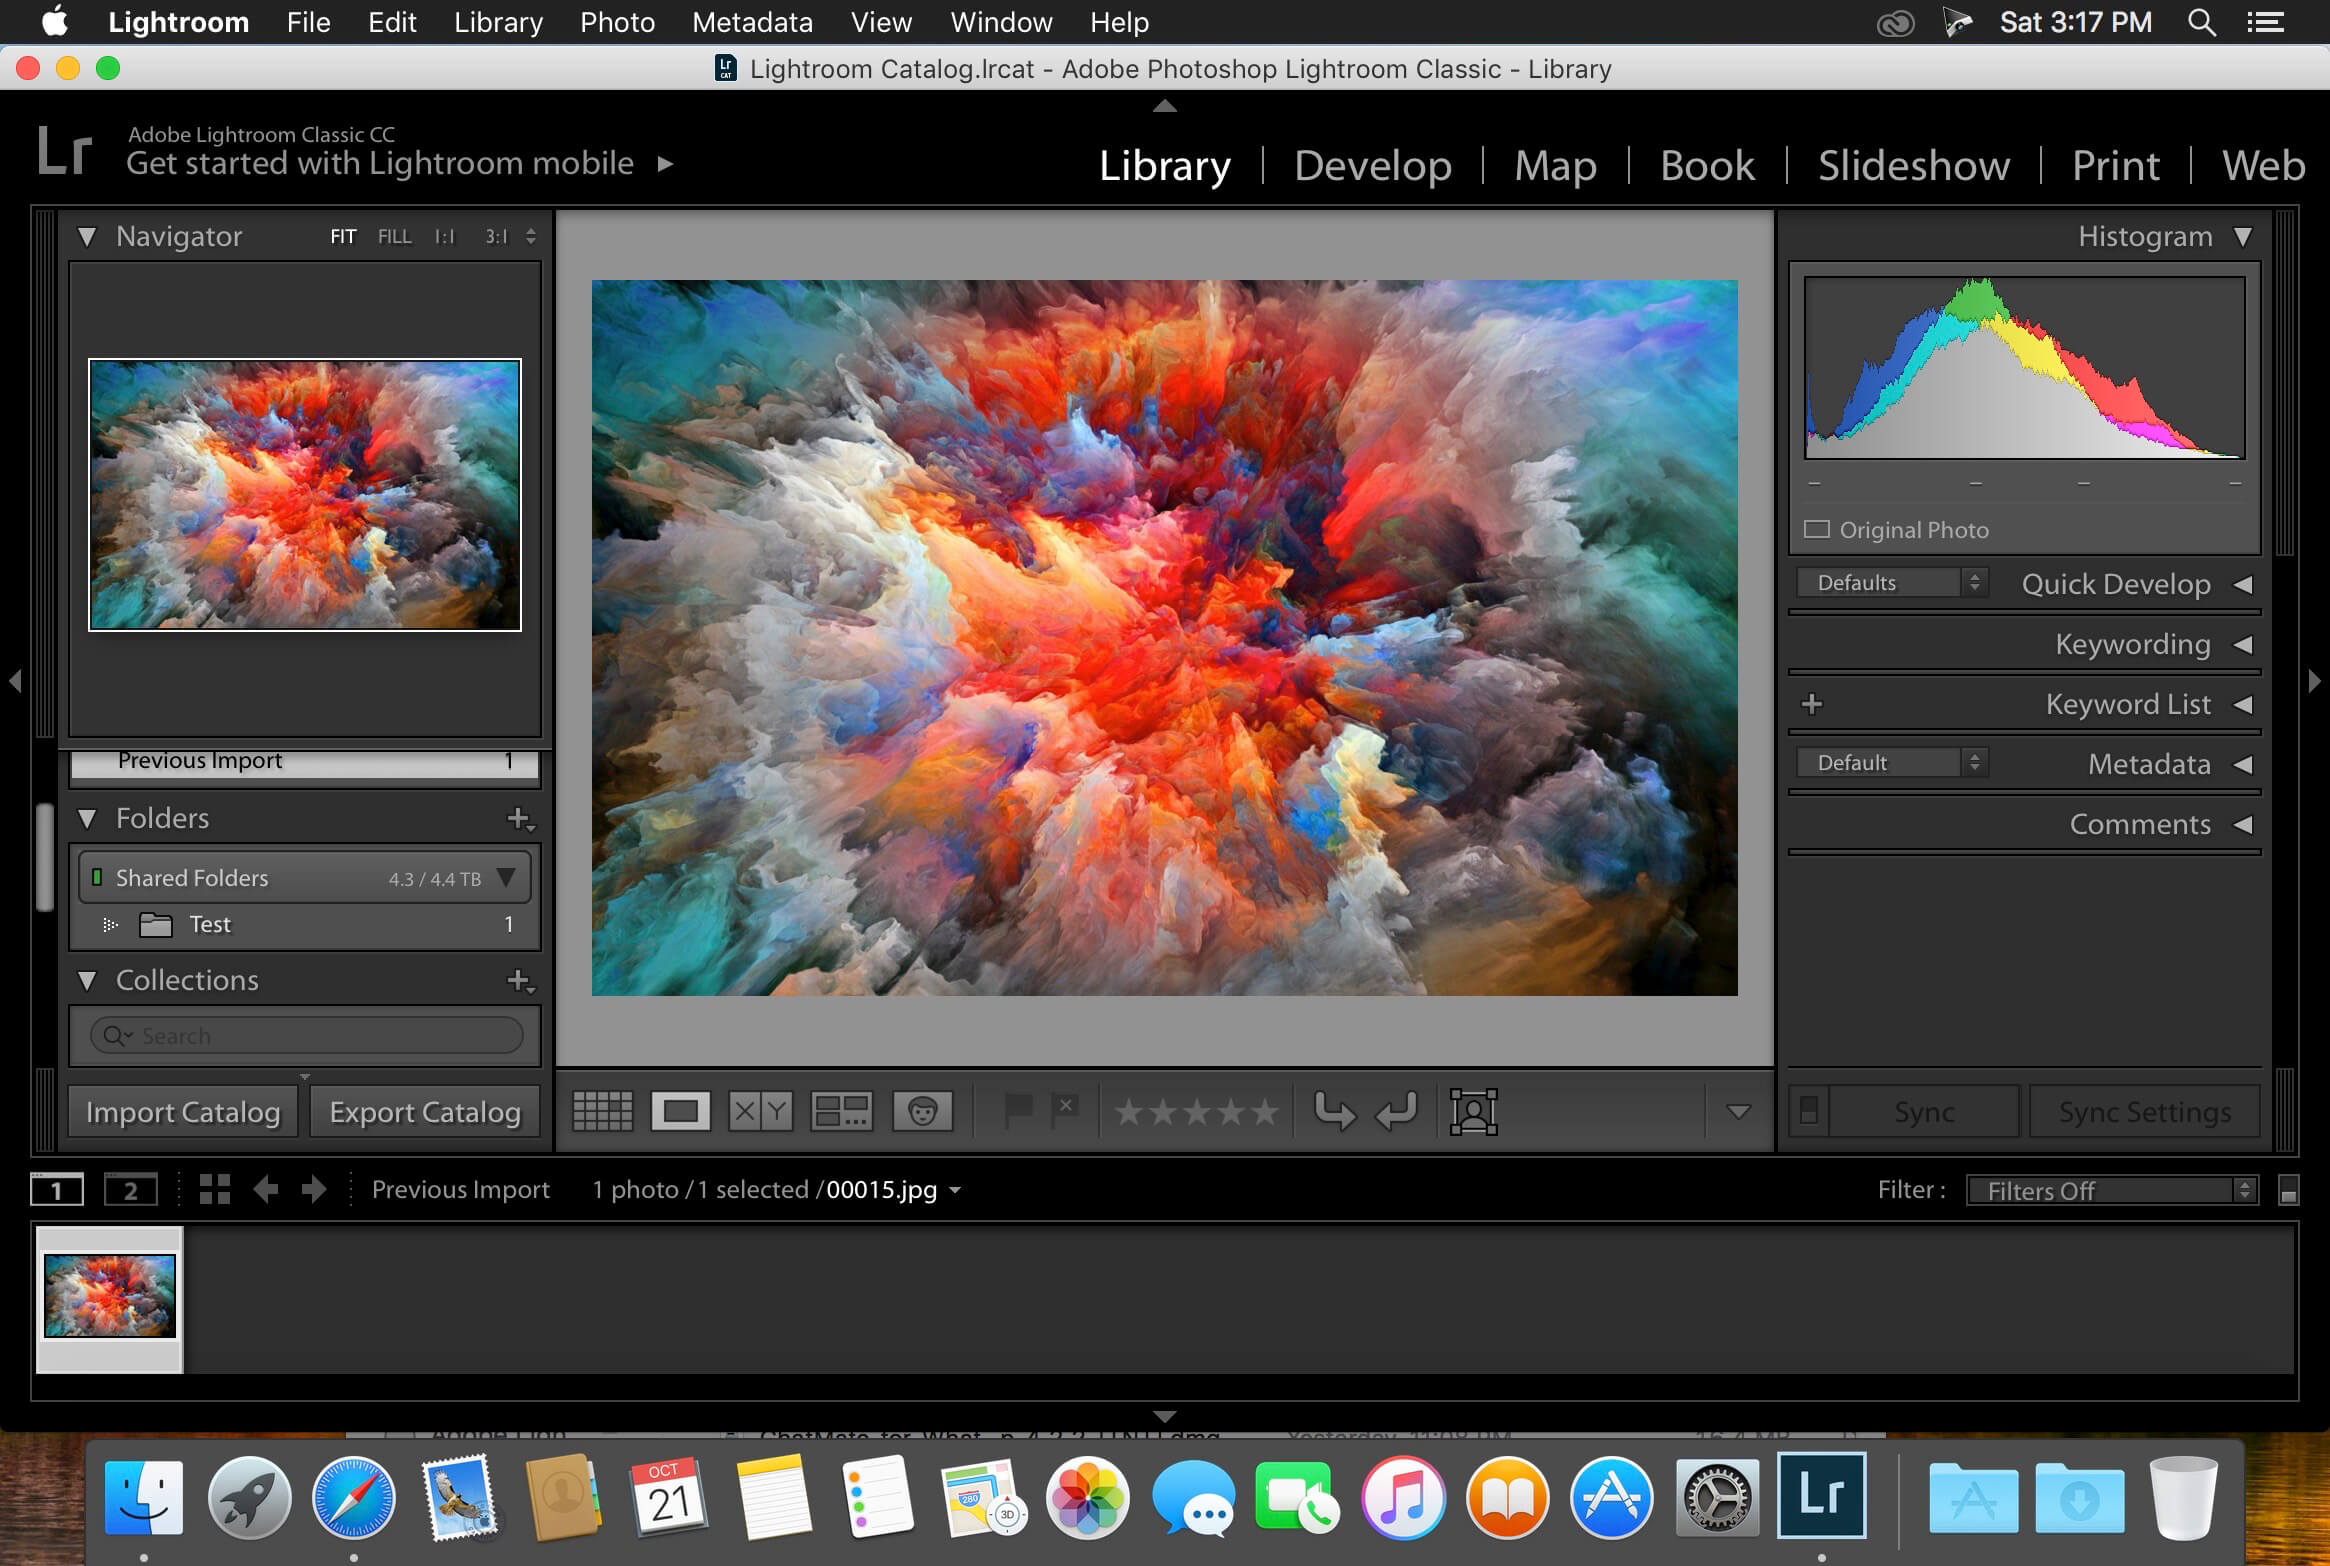Viewport: 2330px width, 1566px height.
Task: Collapse the Keywording panel
Action: pos(2241,643)
